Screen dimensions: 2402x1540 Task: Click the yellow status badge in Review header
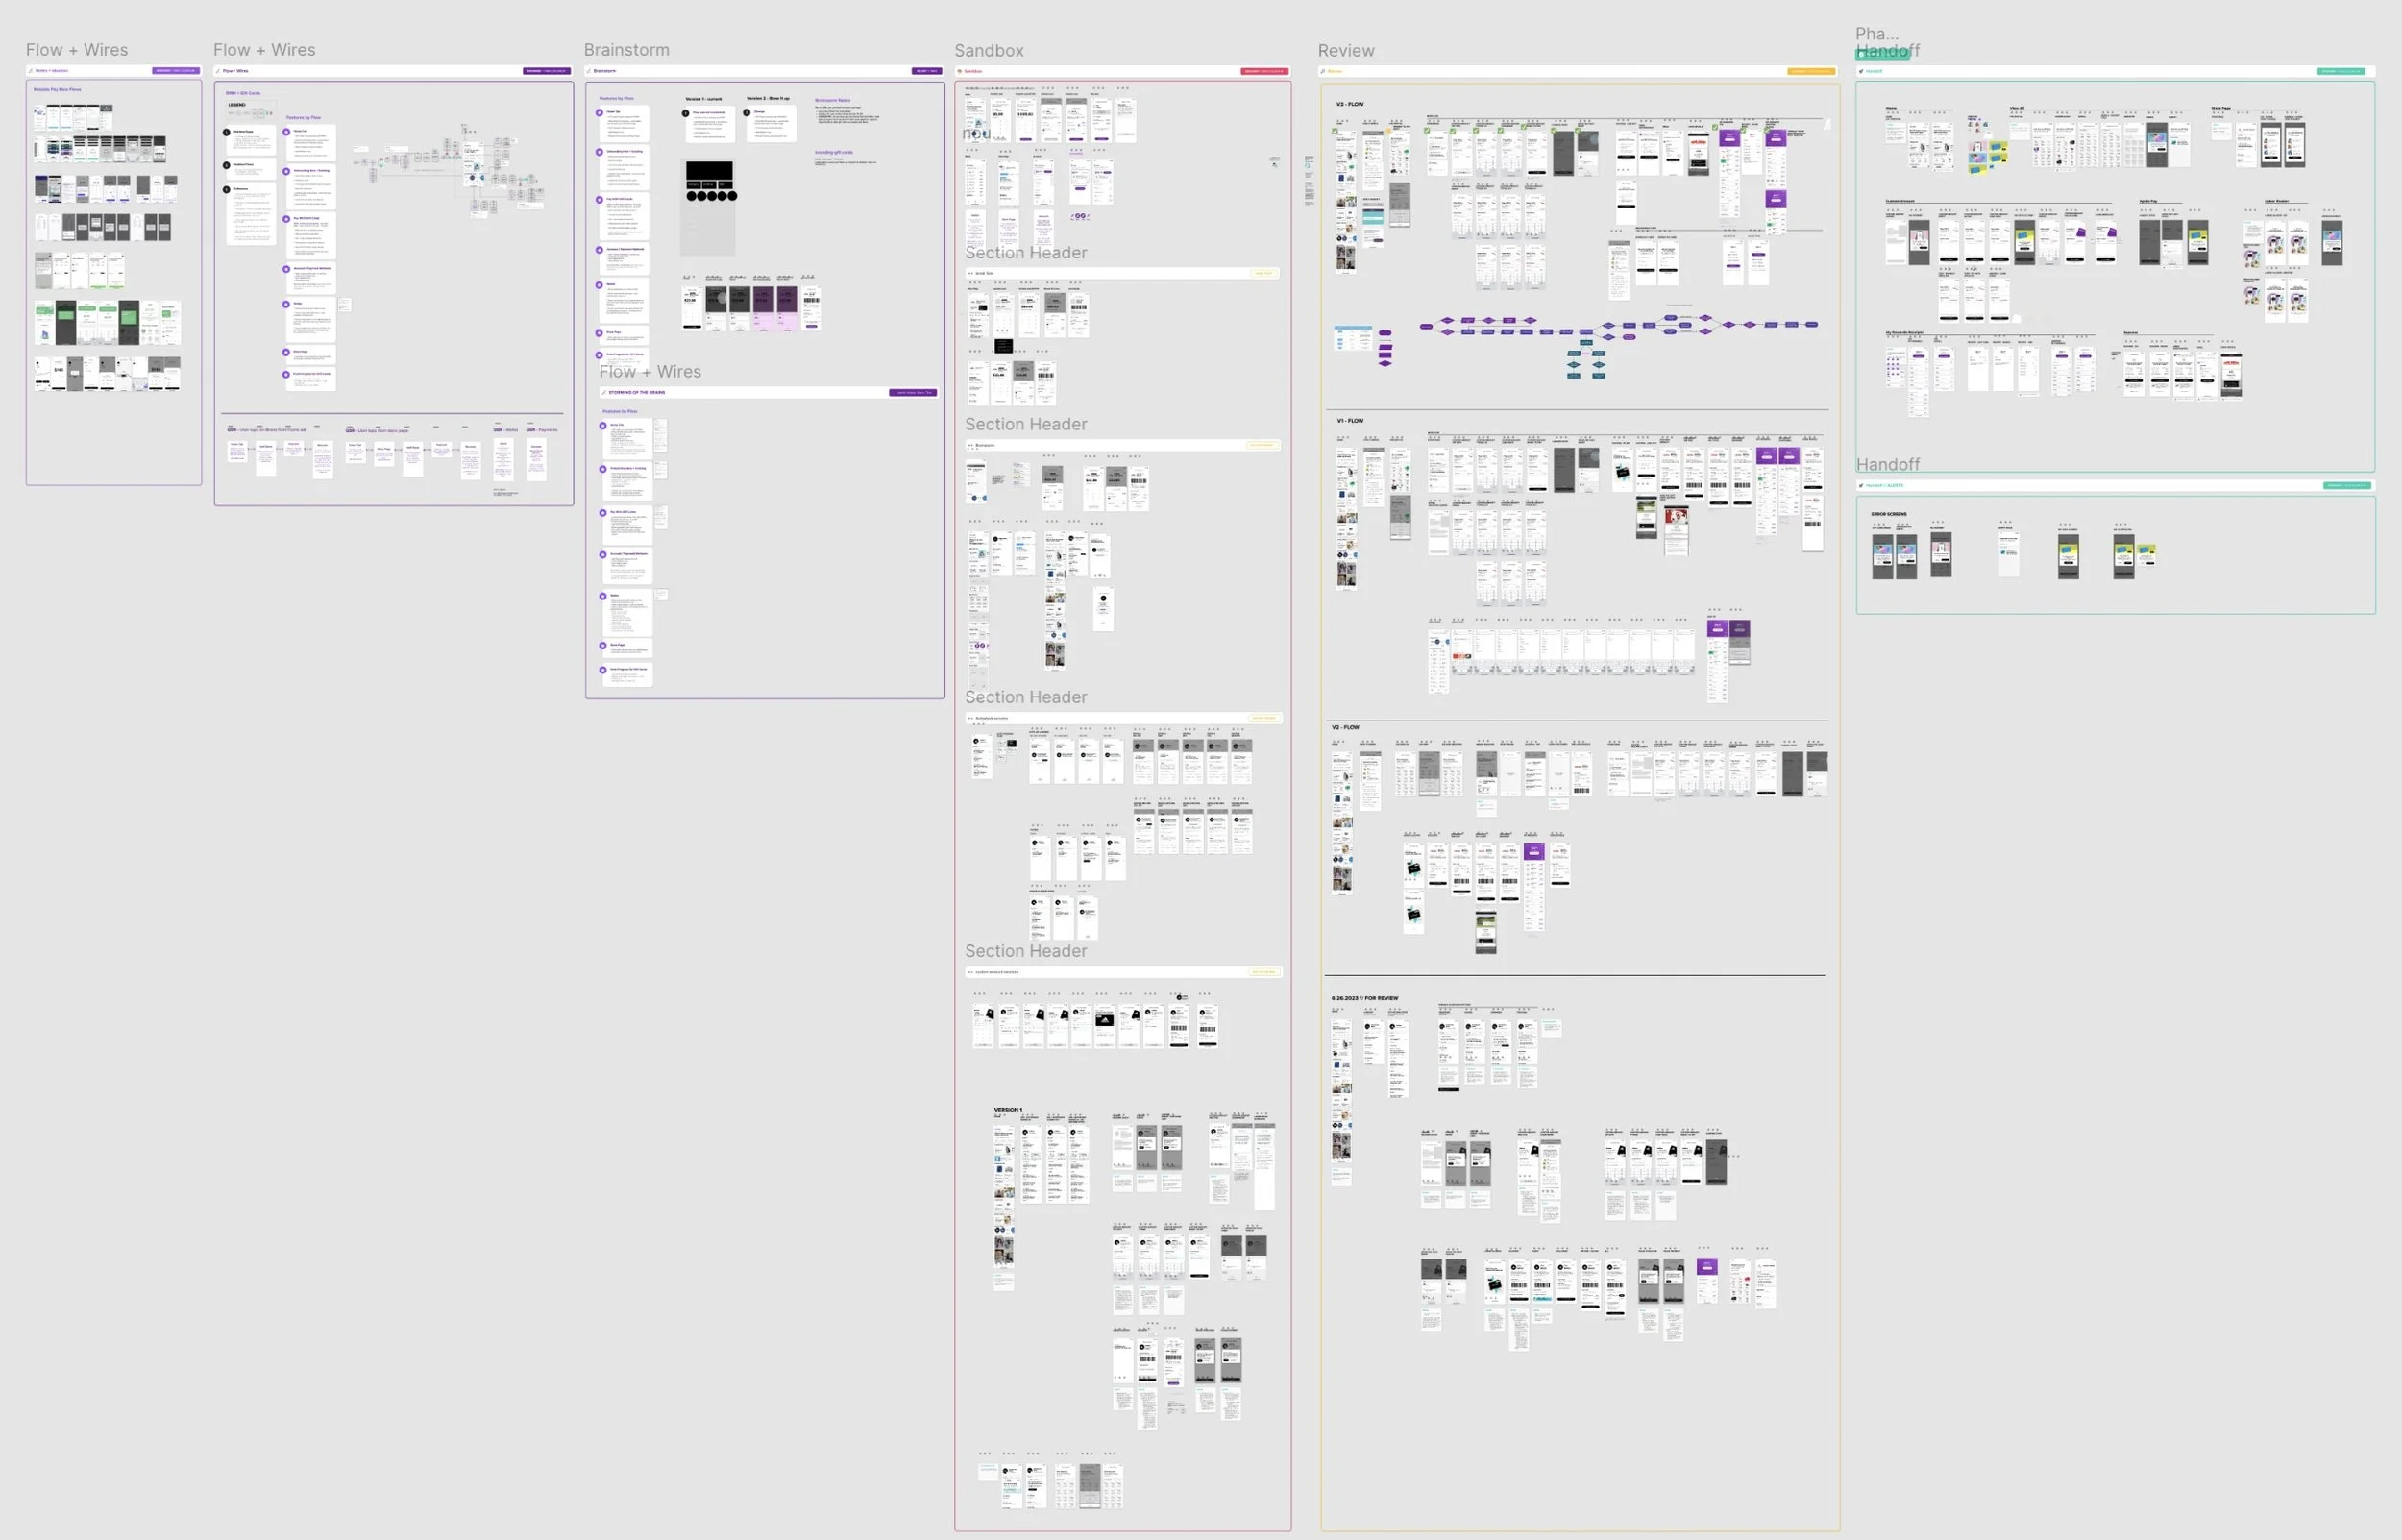point(1811,71)
